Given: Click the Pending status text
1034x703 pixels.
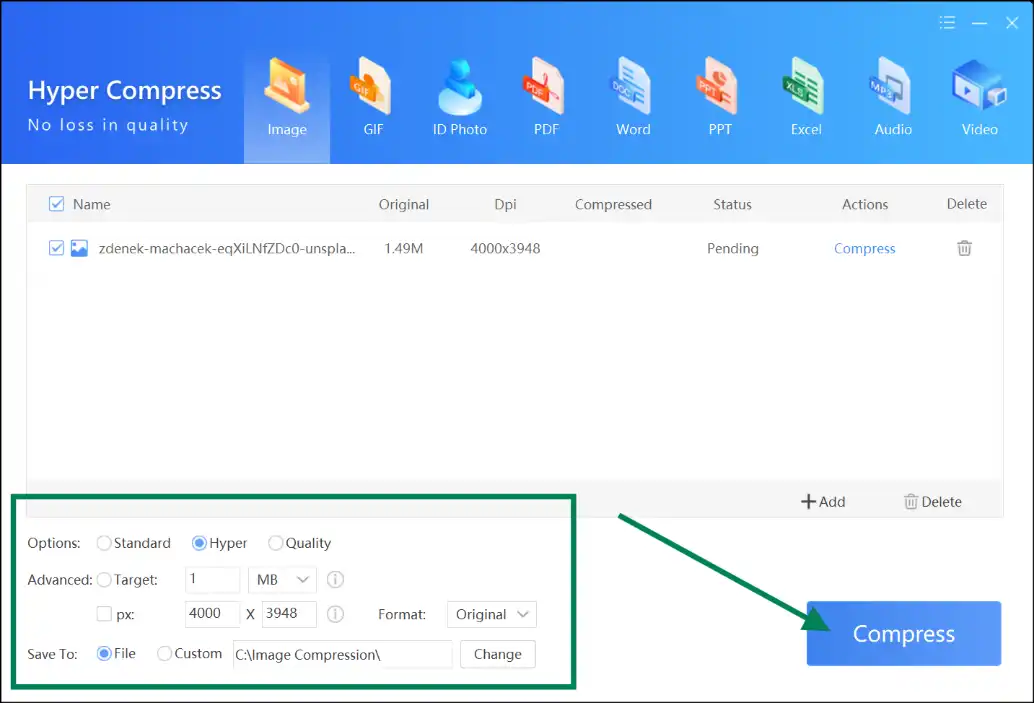Looking at the screenshot, I should pyautogui.click(x=733, y=249).
